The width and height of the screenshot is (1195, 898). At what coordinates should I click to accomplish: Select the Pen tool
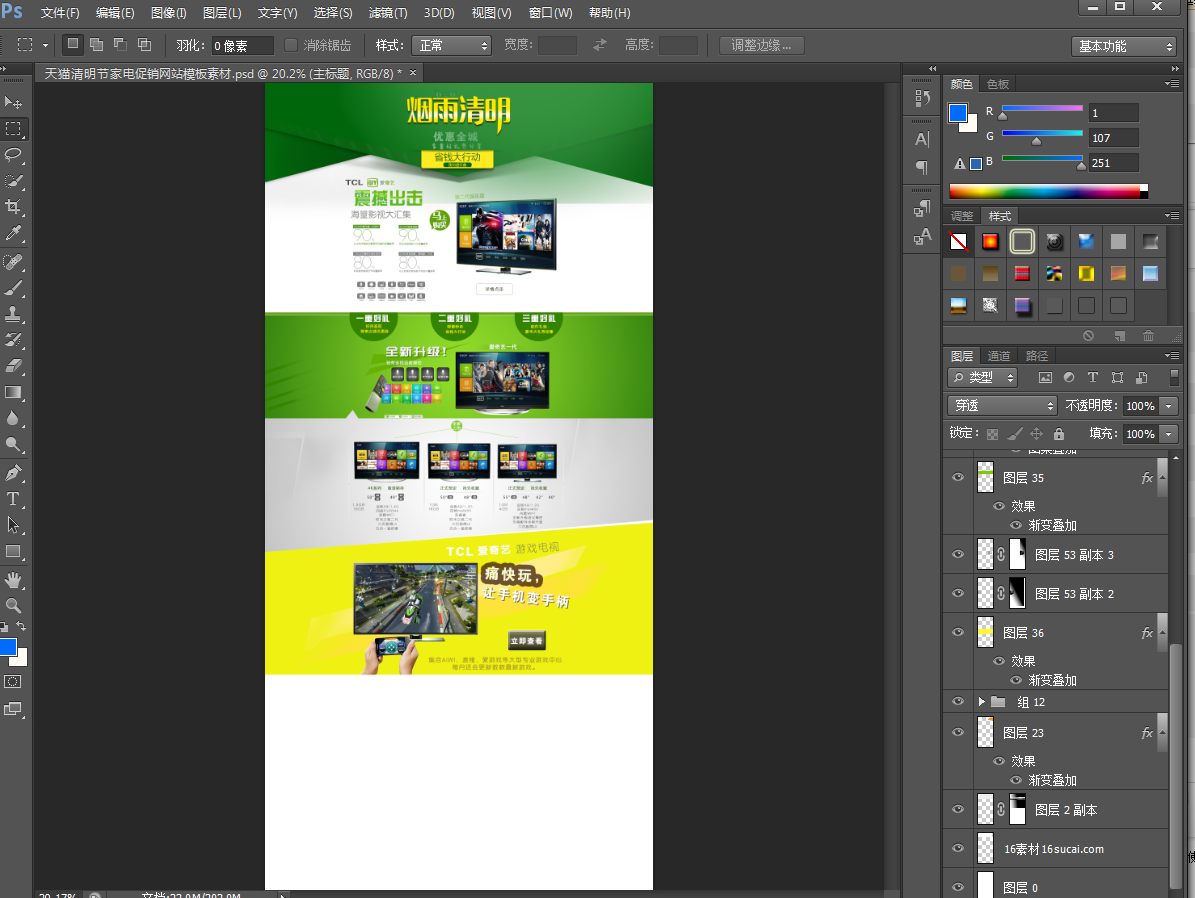(14, 472)
